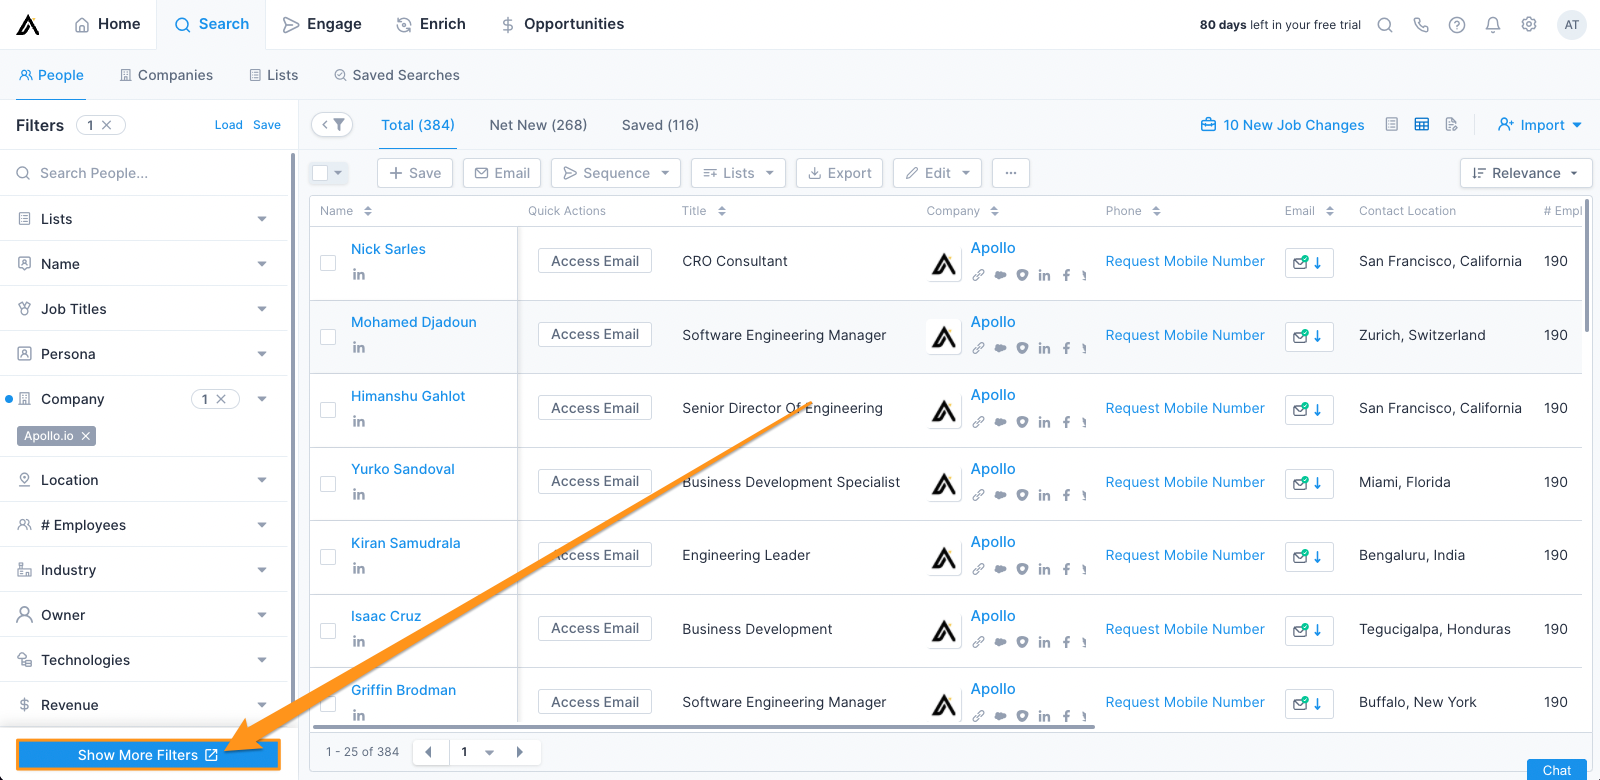Open the Chat widget

pyautogui.click(x=1557, y=770)
